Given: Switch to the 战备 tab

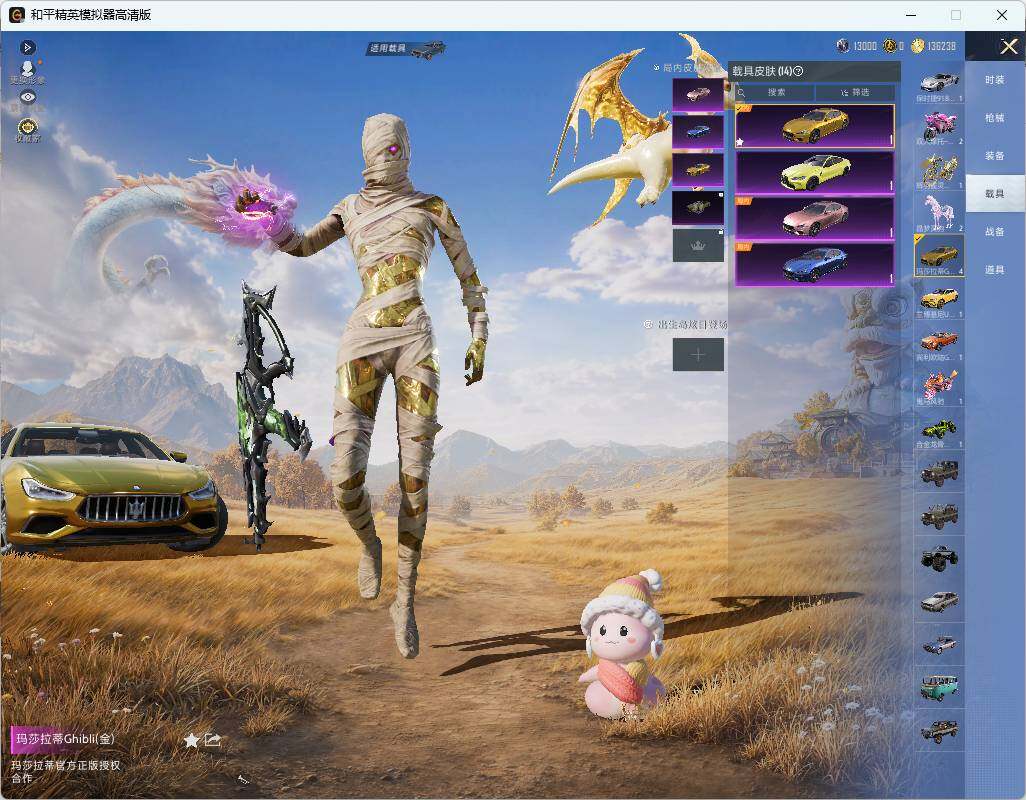Looking at the screenshot, I should pyautogui.click(x=995, y=232).
